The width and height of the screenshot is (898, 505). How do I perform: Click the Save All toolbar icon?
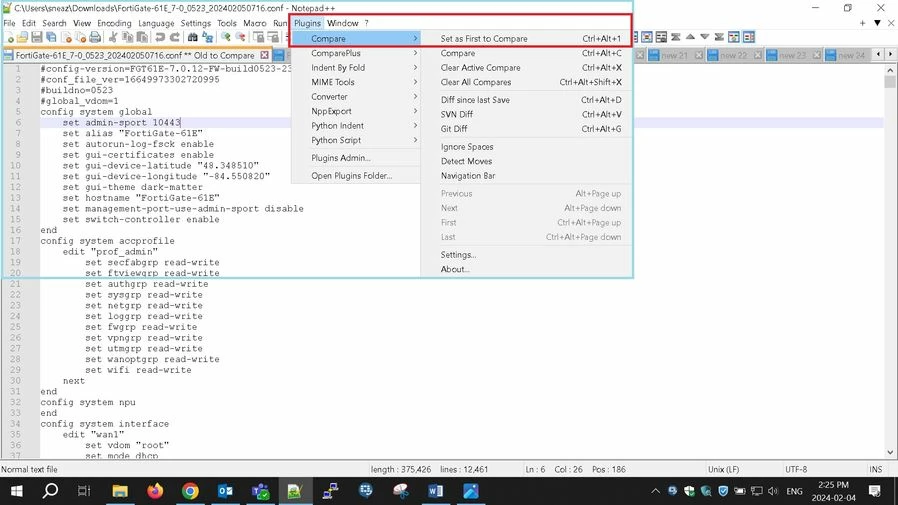click(x=51, y=38)
